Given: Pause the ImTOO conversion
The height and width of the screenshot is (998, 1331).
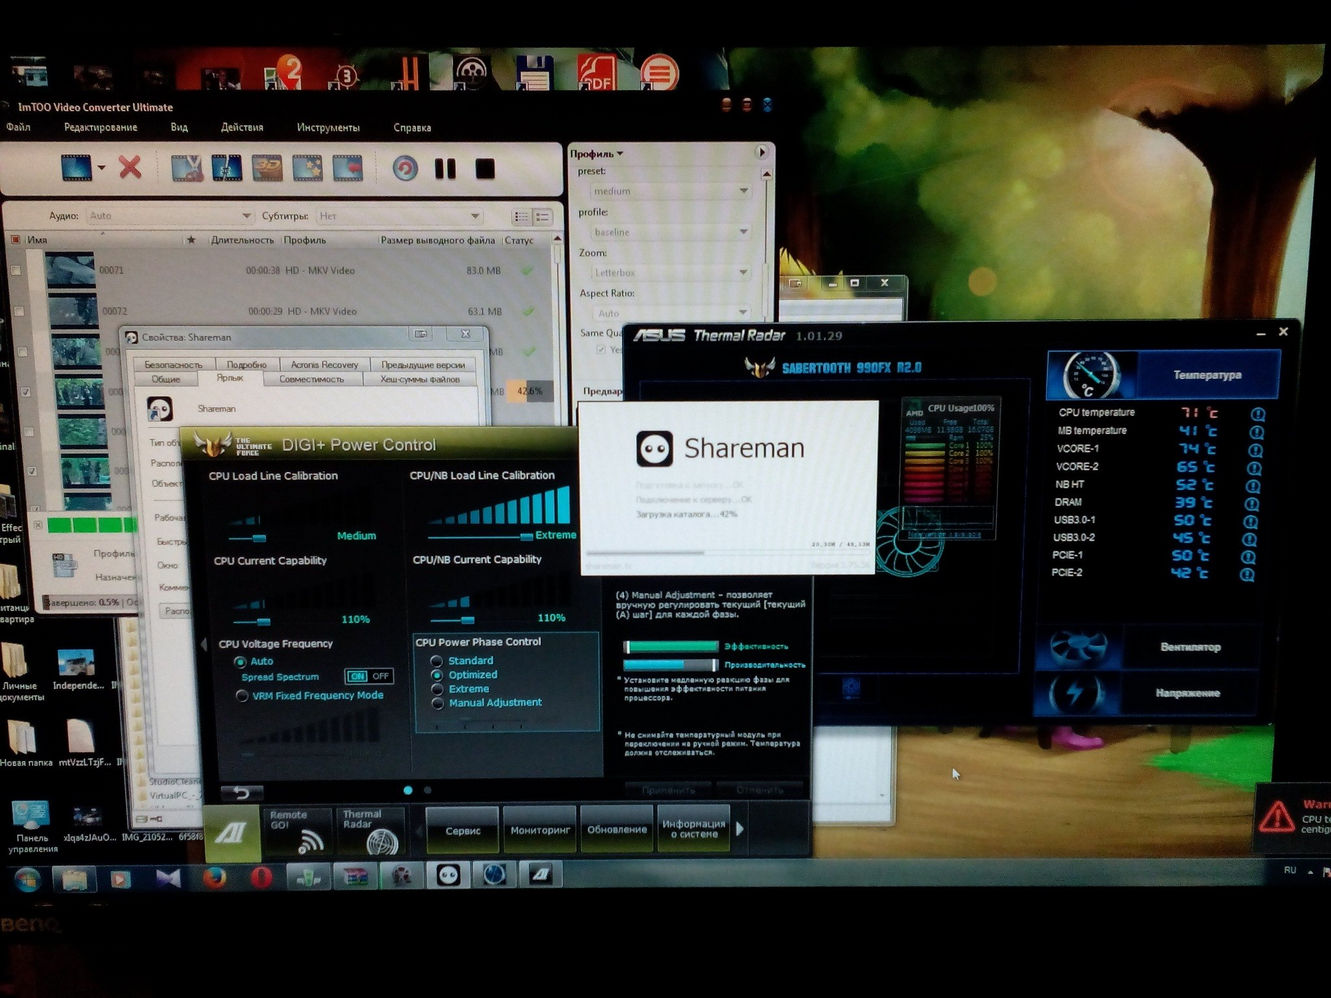Looking at the screenshot, I should [445, 168].
